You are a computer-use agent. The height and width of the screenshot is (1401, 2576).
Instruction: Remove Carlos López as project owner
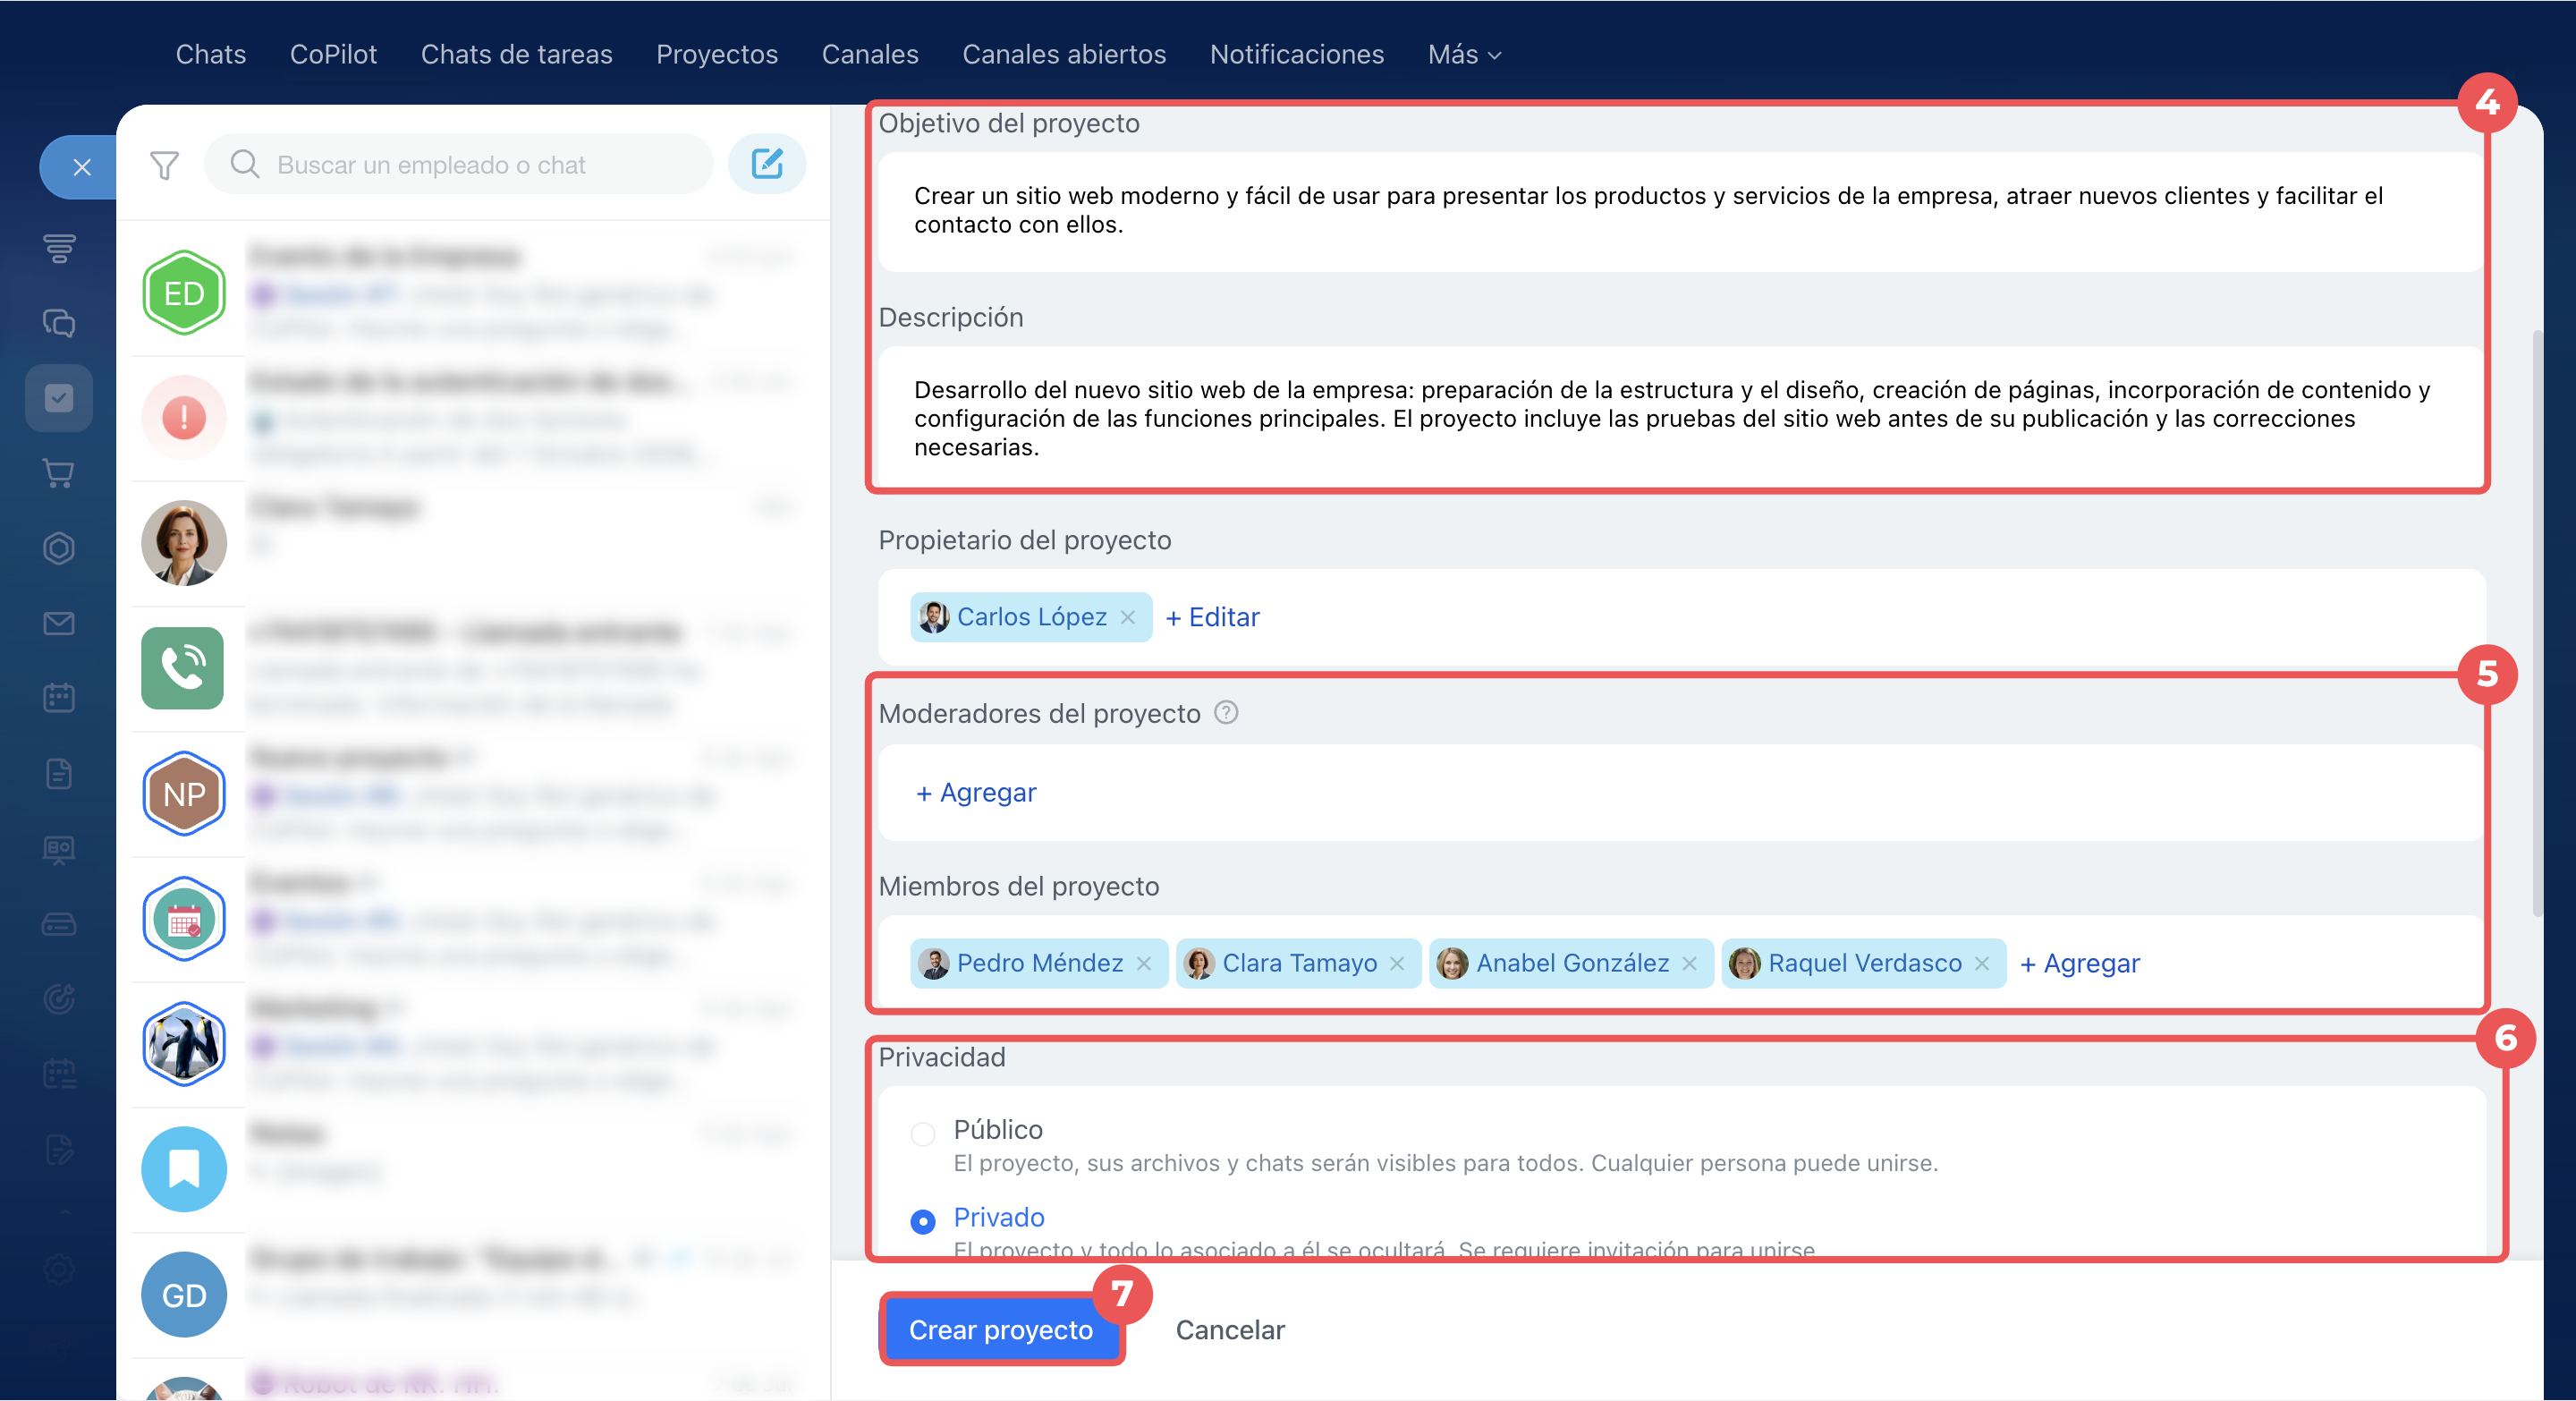coord(1128,617)
